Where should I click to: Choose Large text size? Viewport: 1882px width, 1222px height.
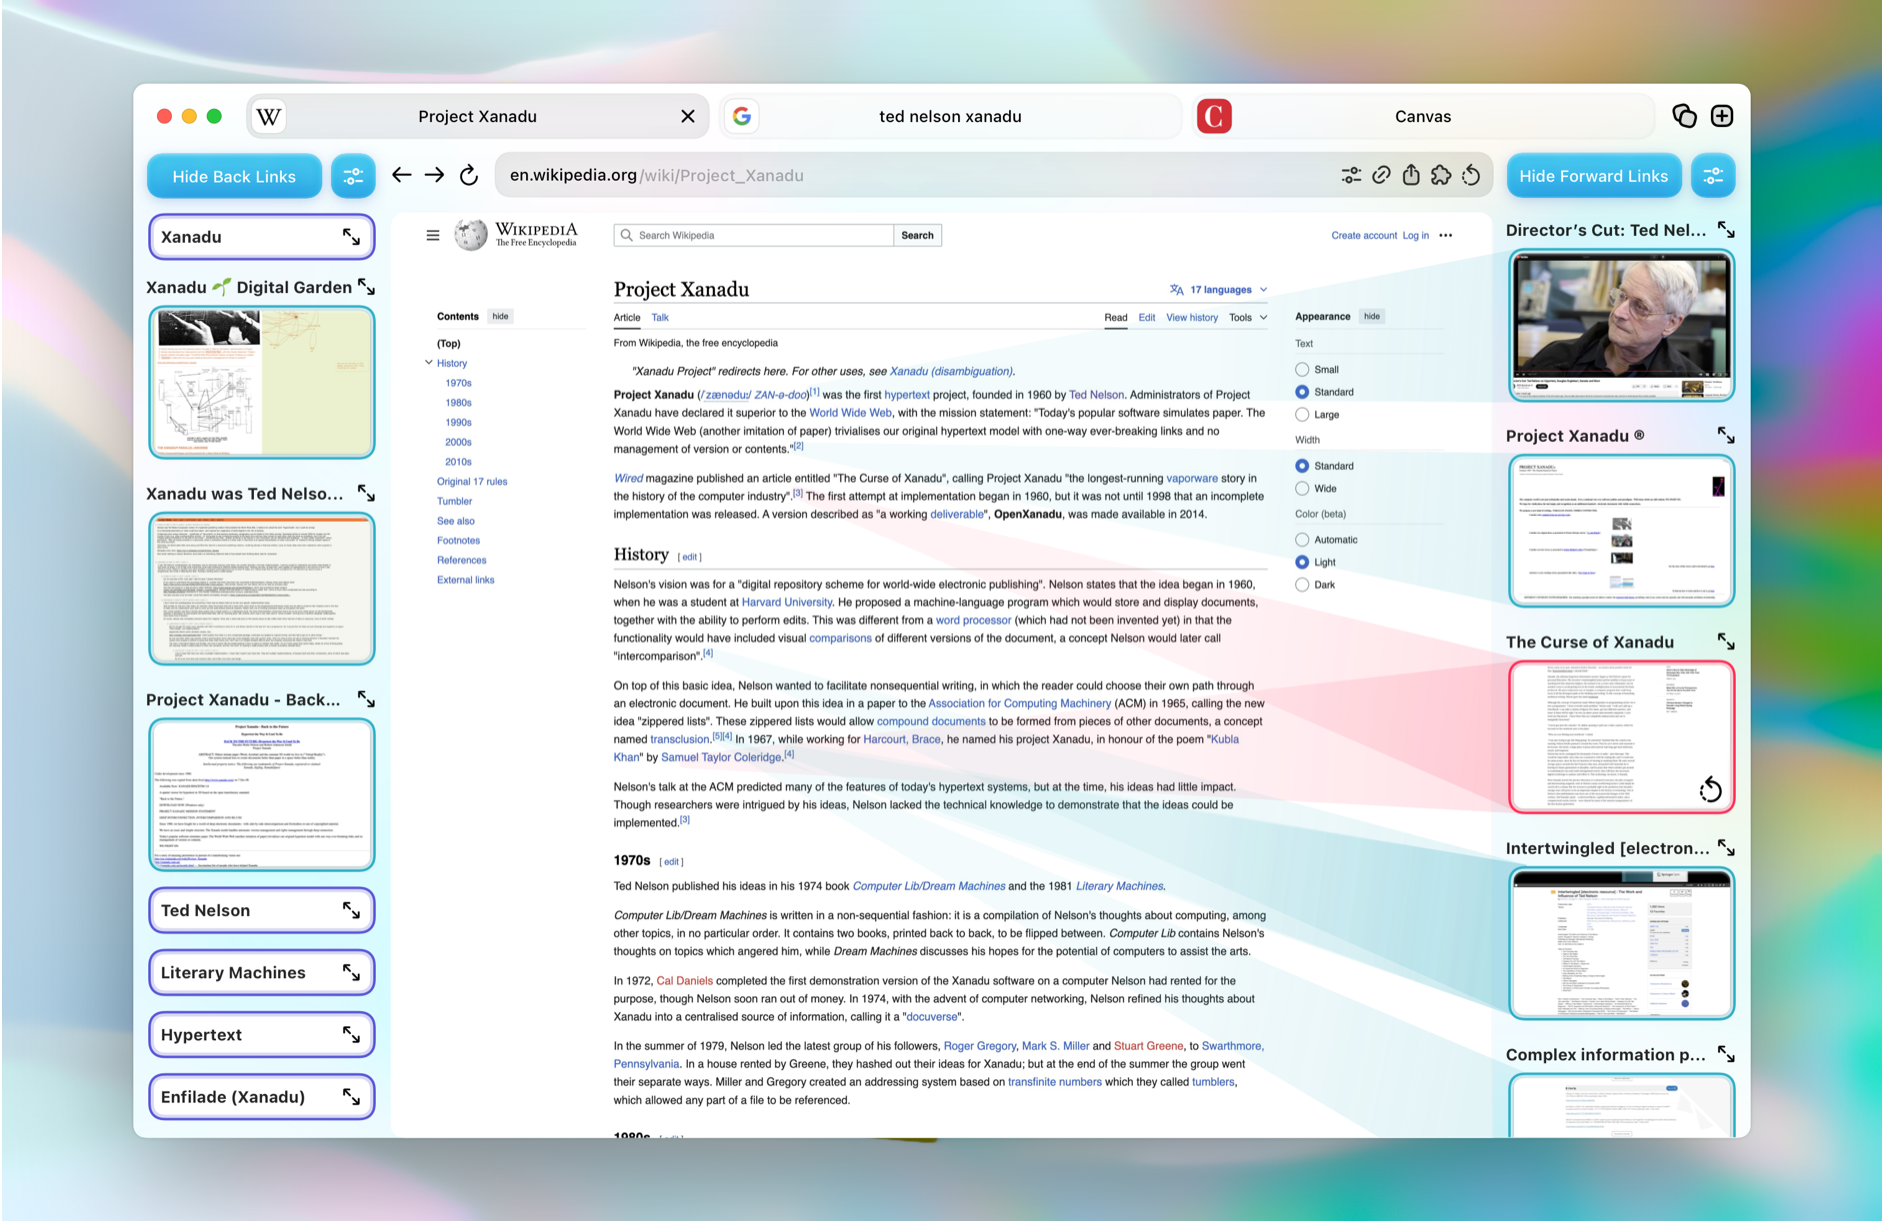click(1302, 415)
